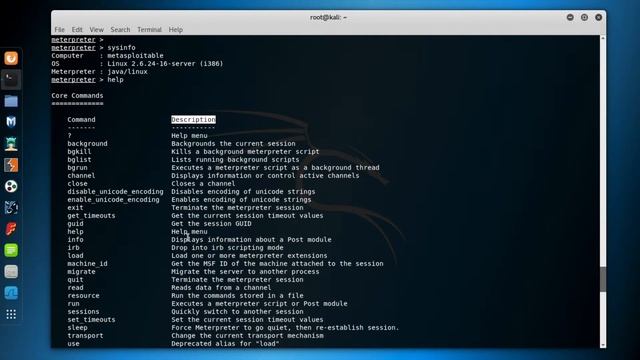Click the bgkill command name
The height and width of the screenshot is (360, 640).
pos(79,151)
